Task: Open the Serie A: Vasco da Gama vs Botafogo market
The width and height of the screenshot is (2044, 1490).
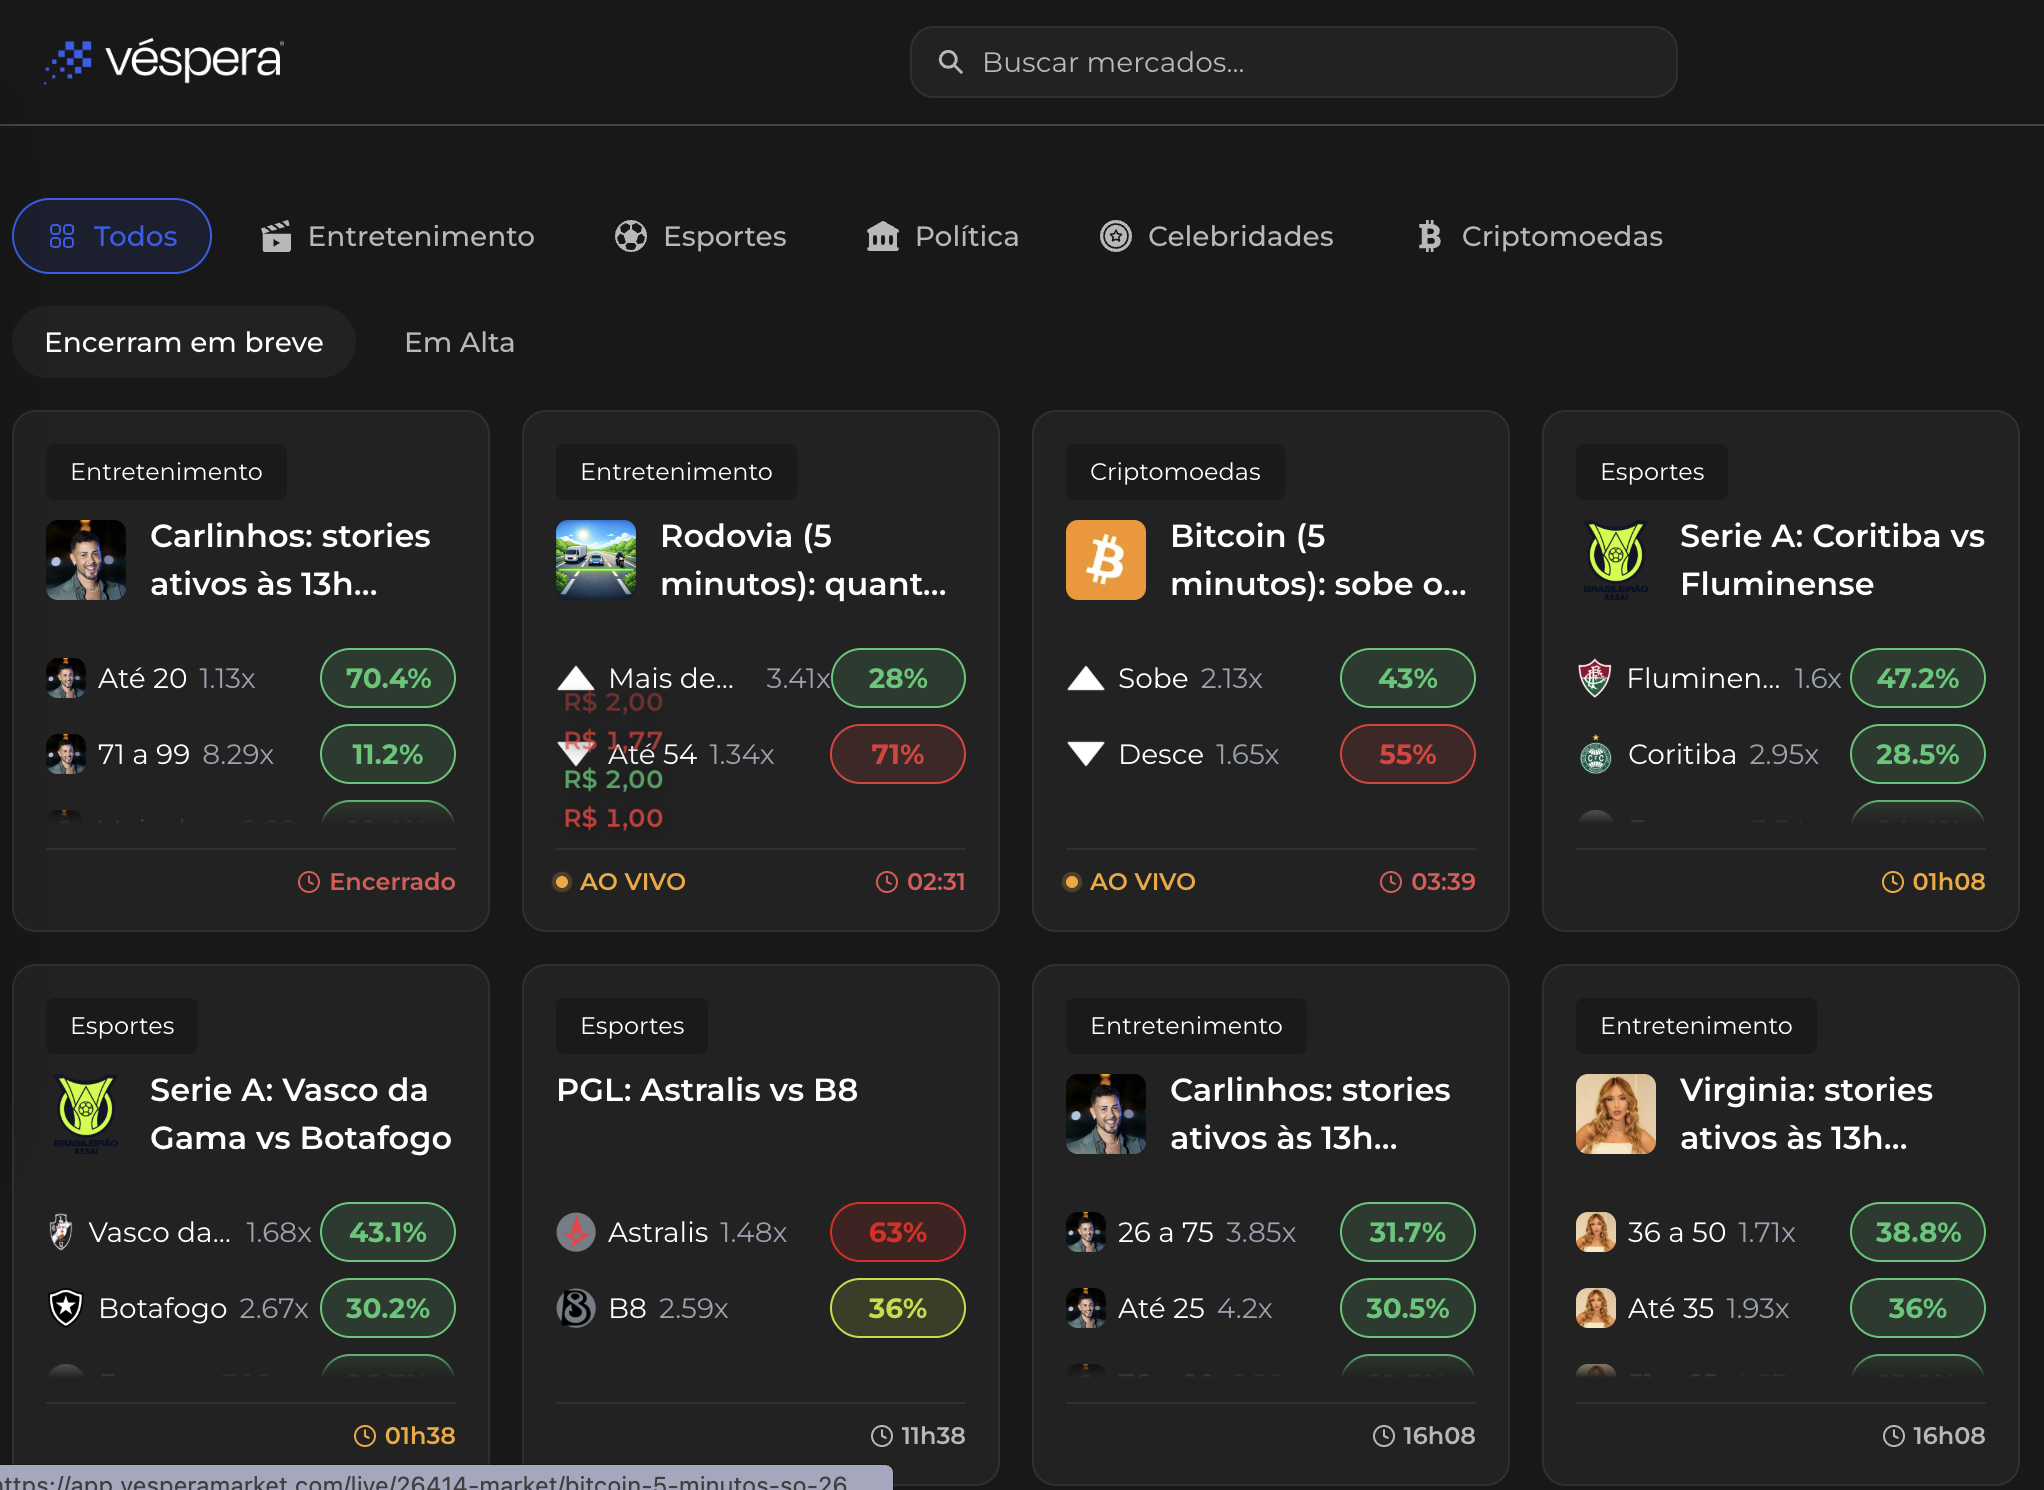Action: 300,1113
